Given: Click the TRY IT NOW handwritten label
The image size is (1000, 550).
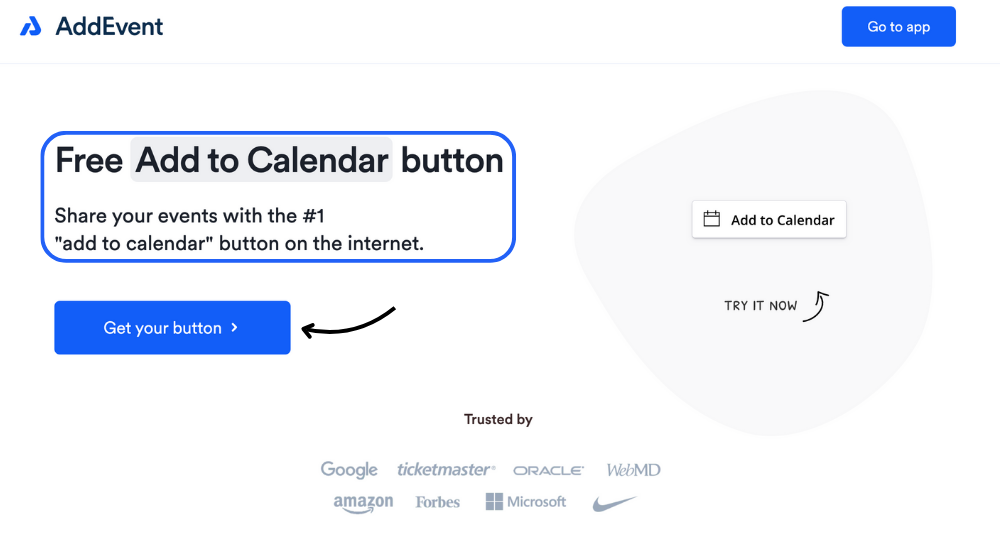Looking at the screenshot, I should tap(760, 306).
